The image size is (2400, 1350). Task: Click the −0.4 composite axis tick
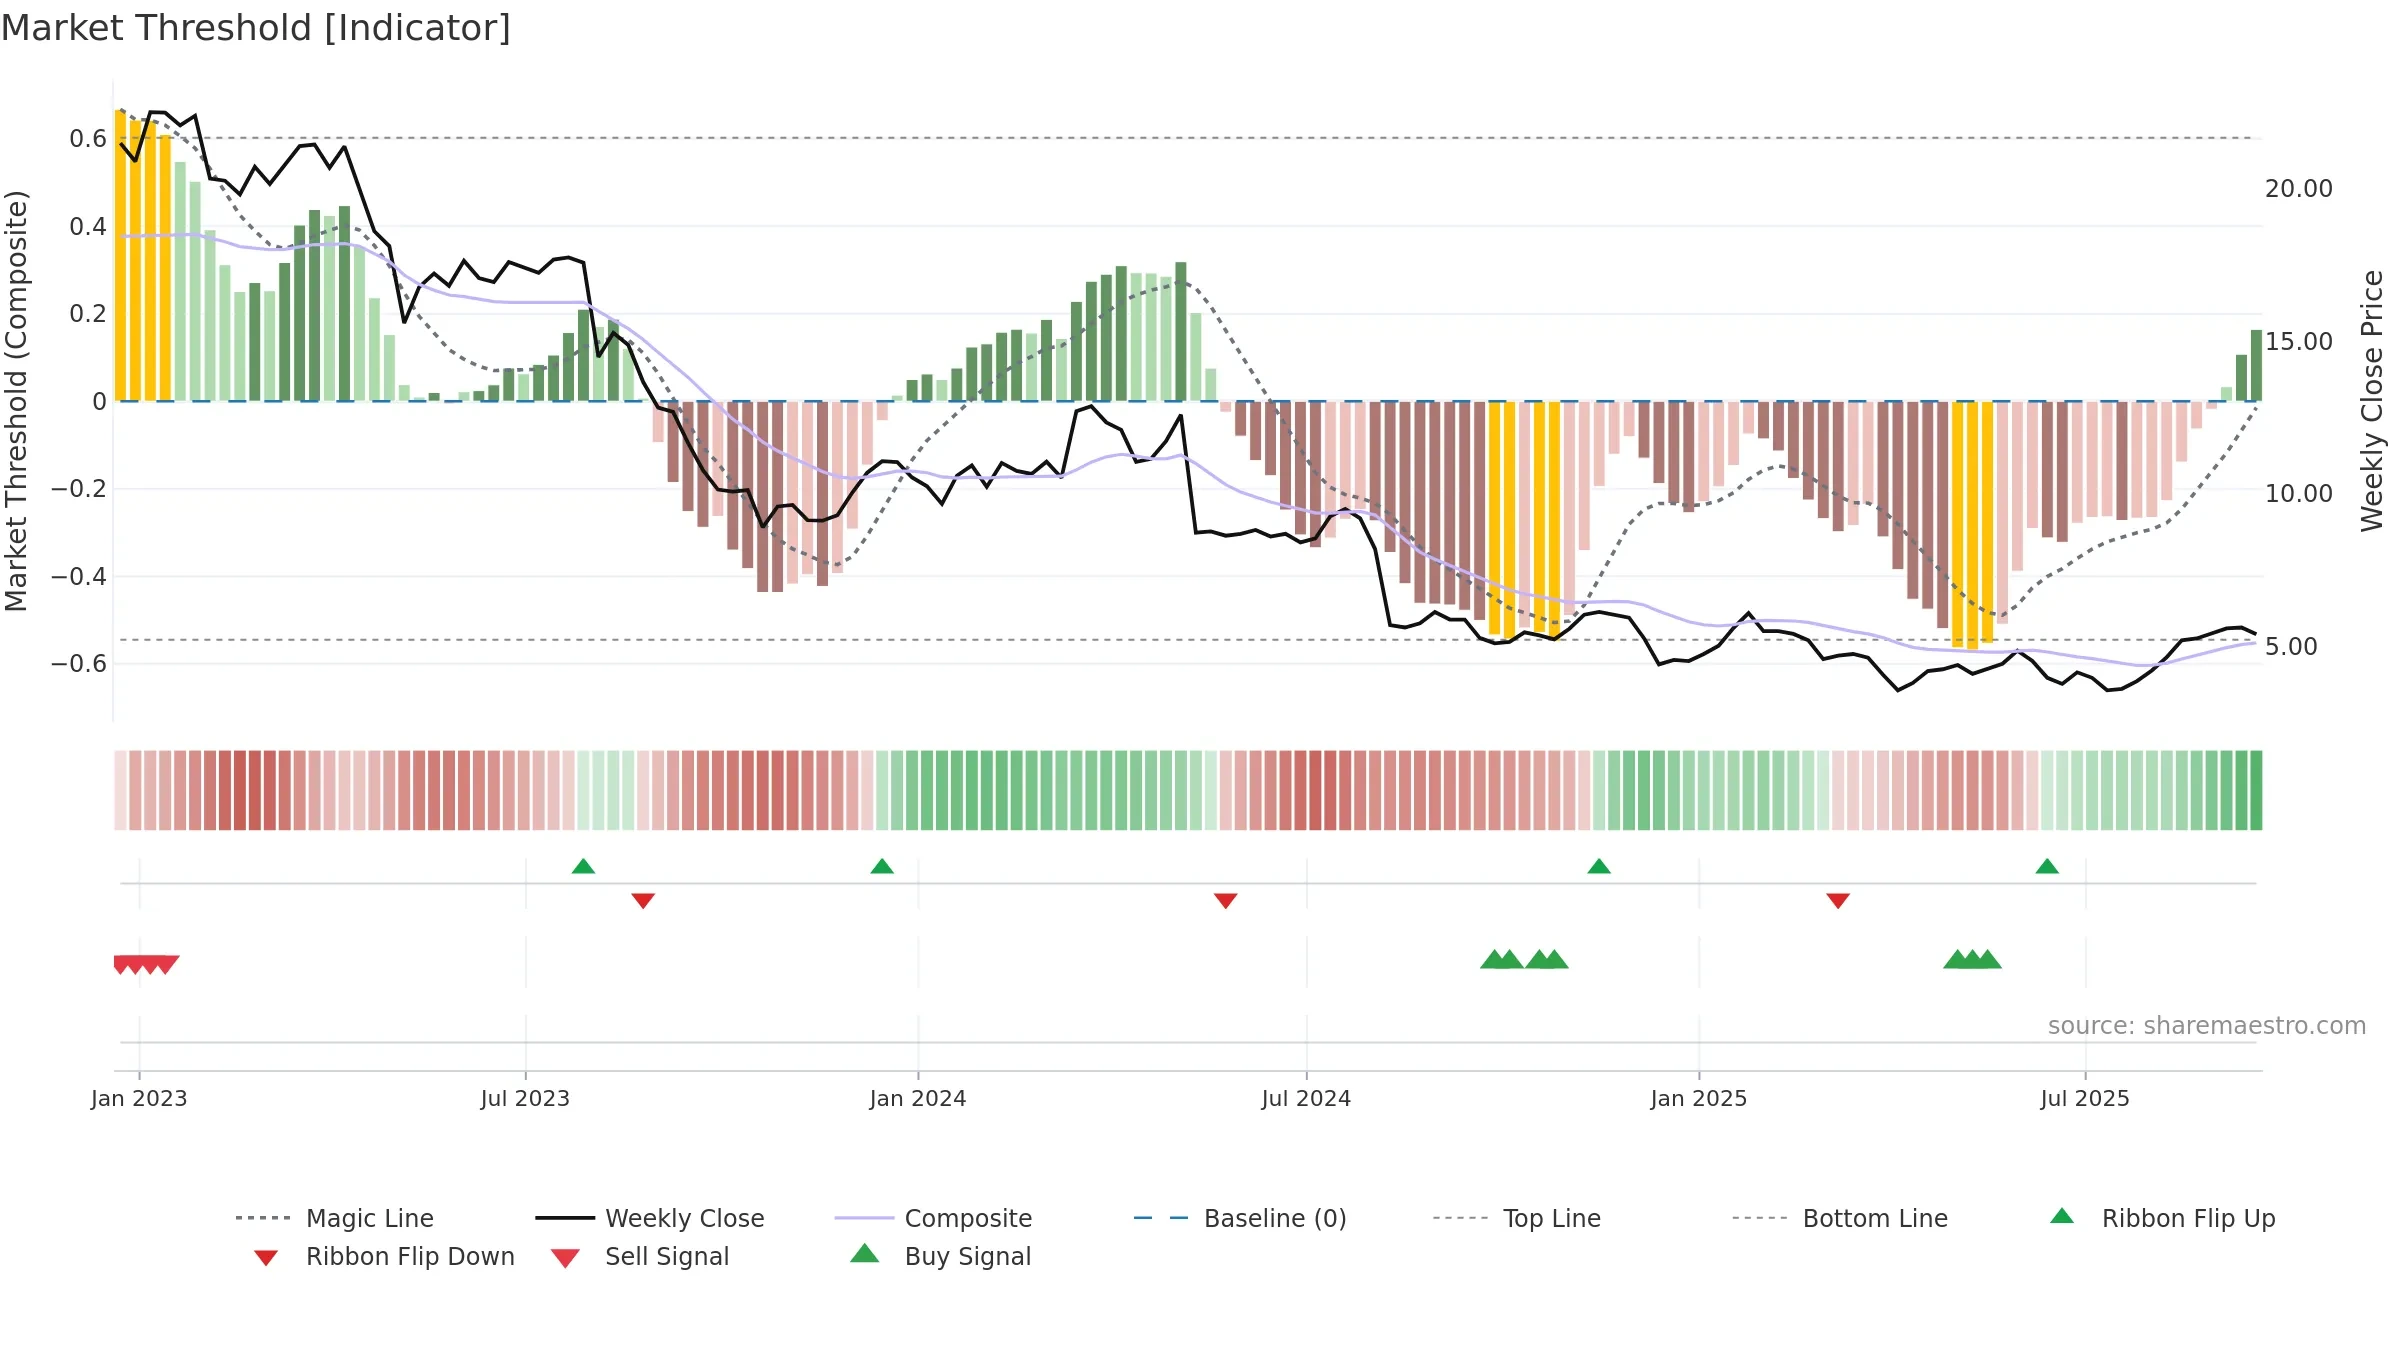[x=79, y=576]
